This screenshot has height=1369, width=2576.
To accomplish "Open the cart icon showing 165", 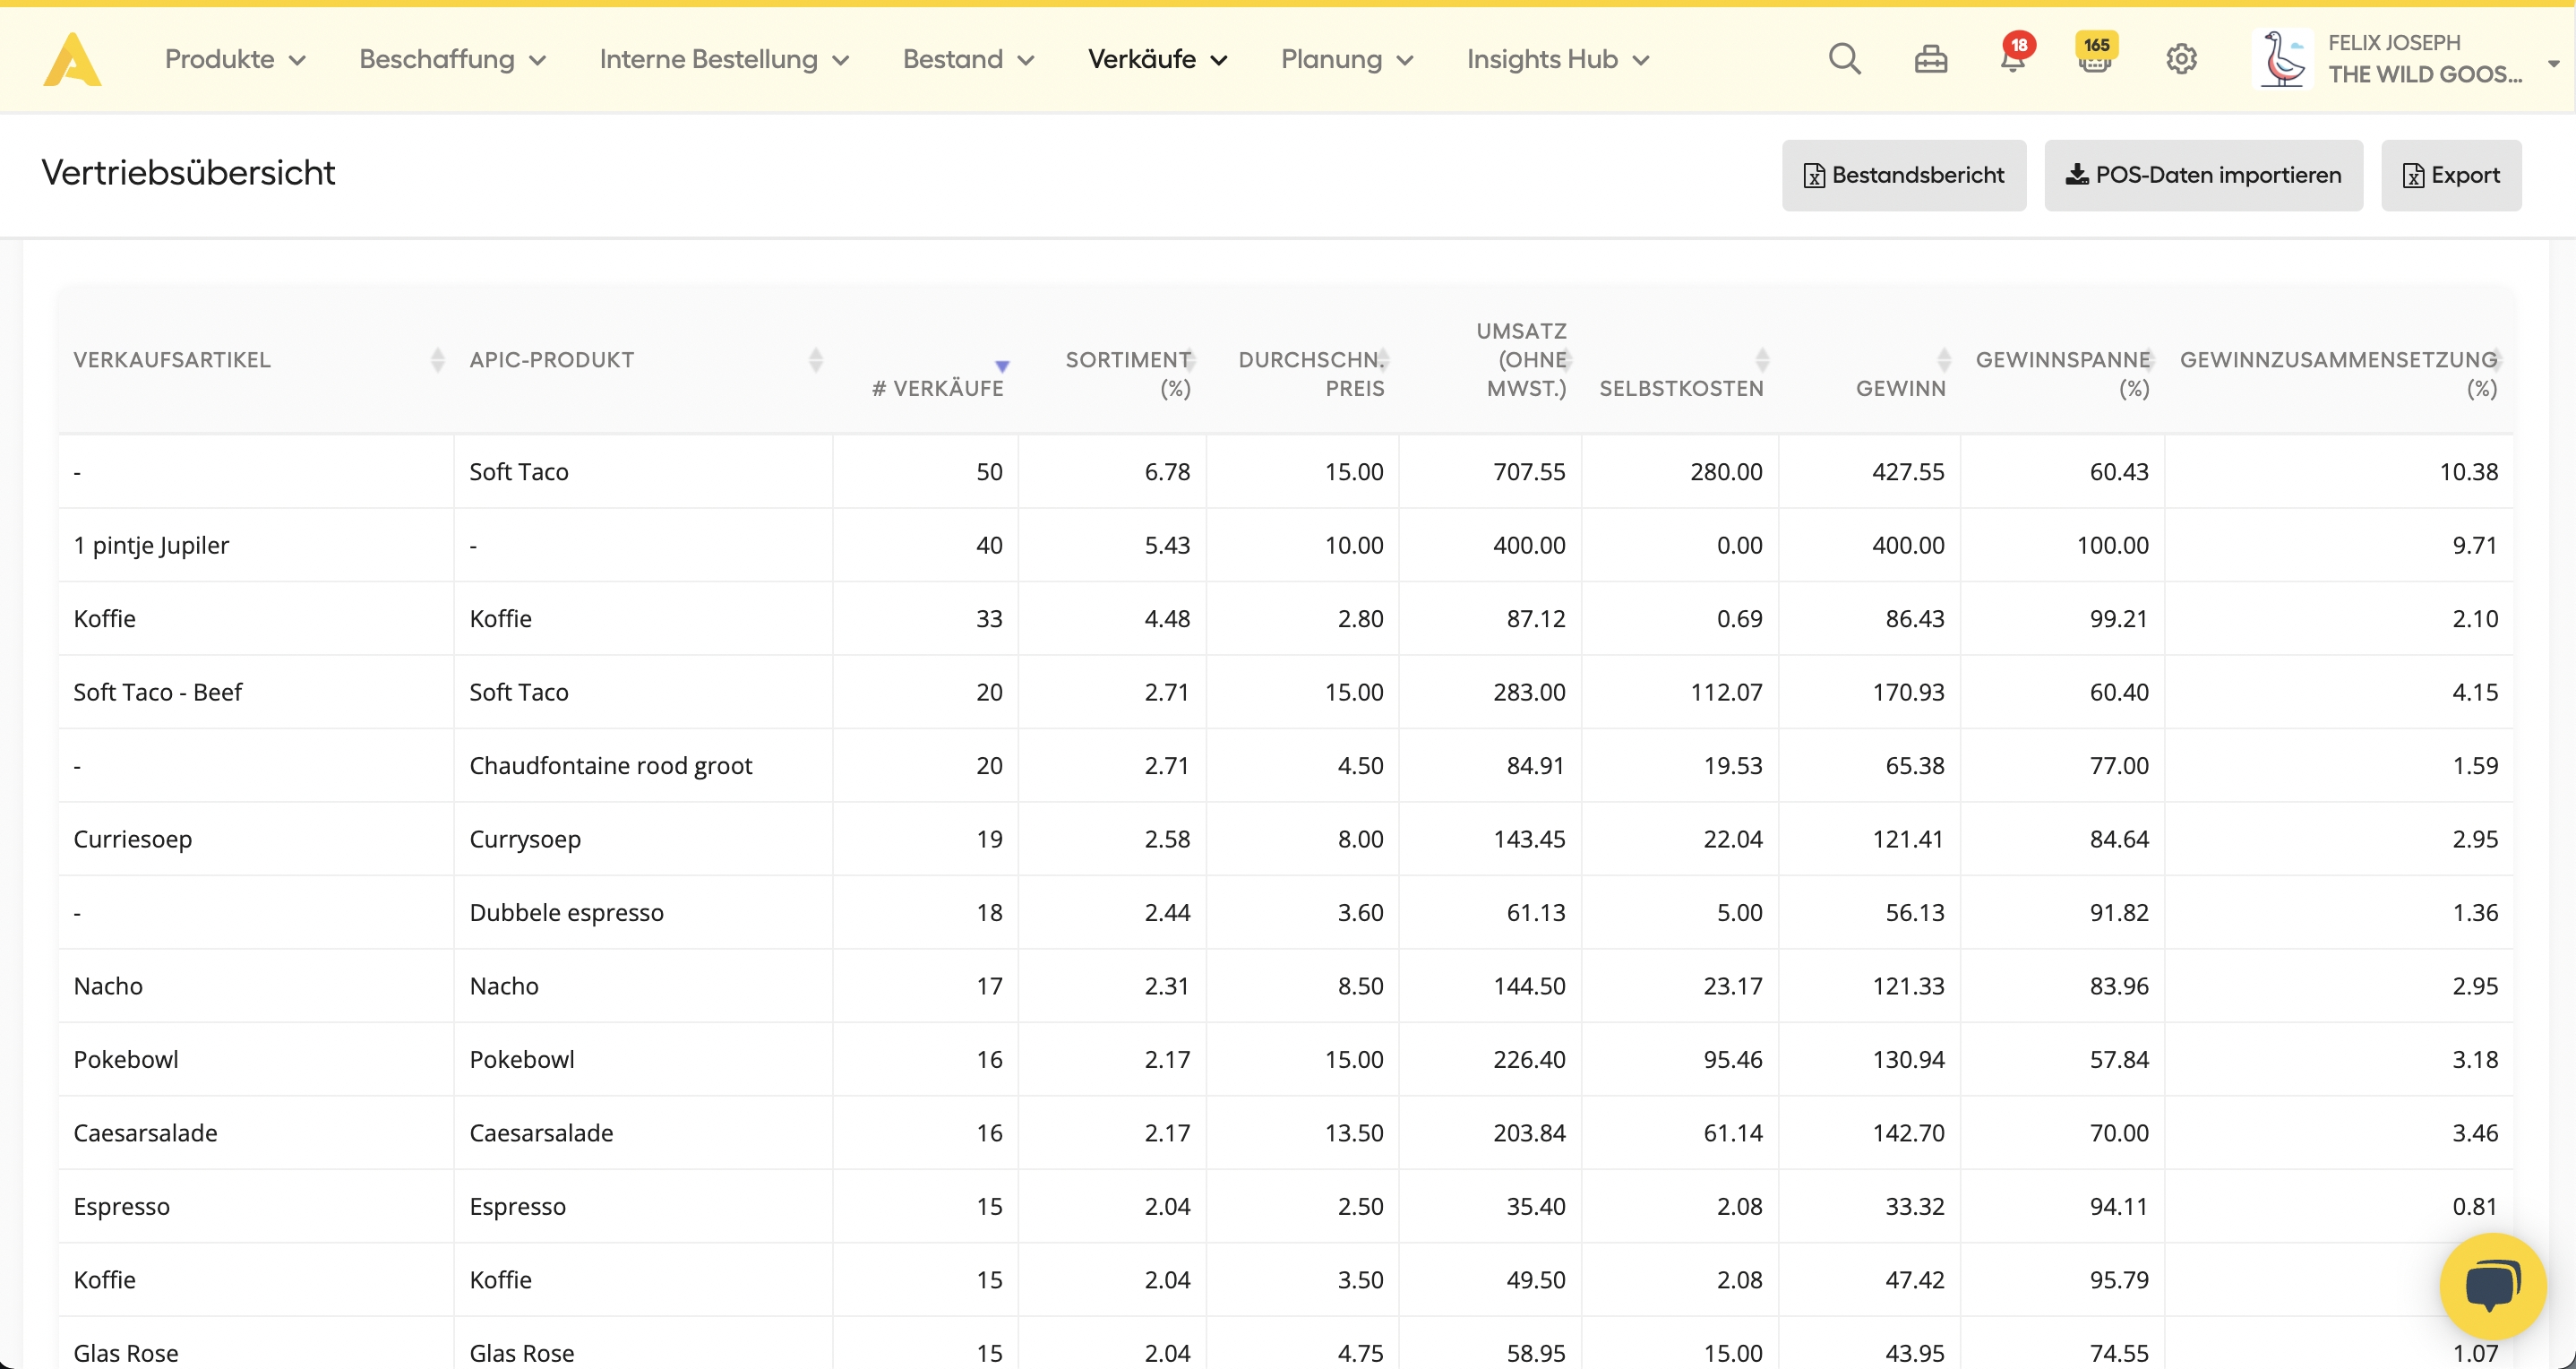I will [x=2095, y=58].
